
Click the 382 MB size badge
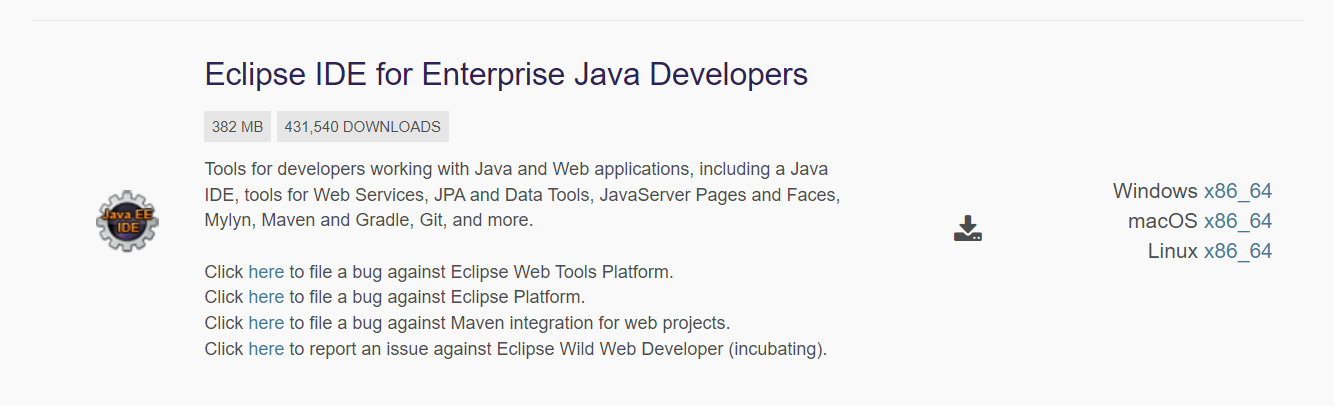tap(237, 127)
